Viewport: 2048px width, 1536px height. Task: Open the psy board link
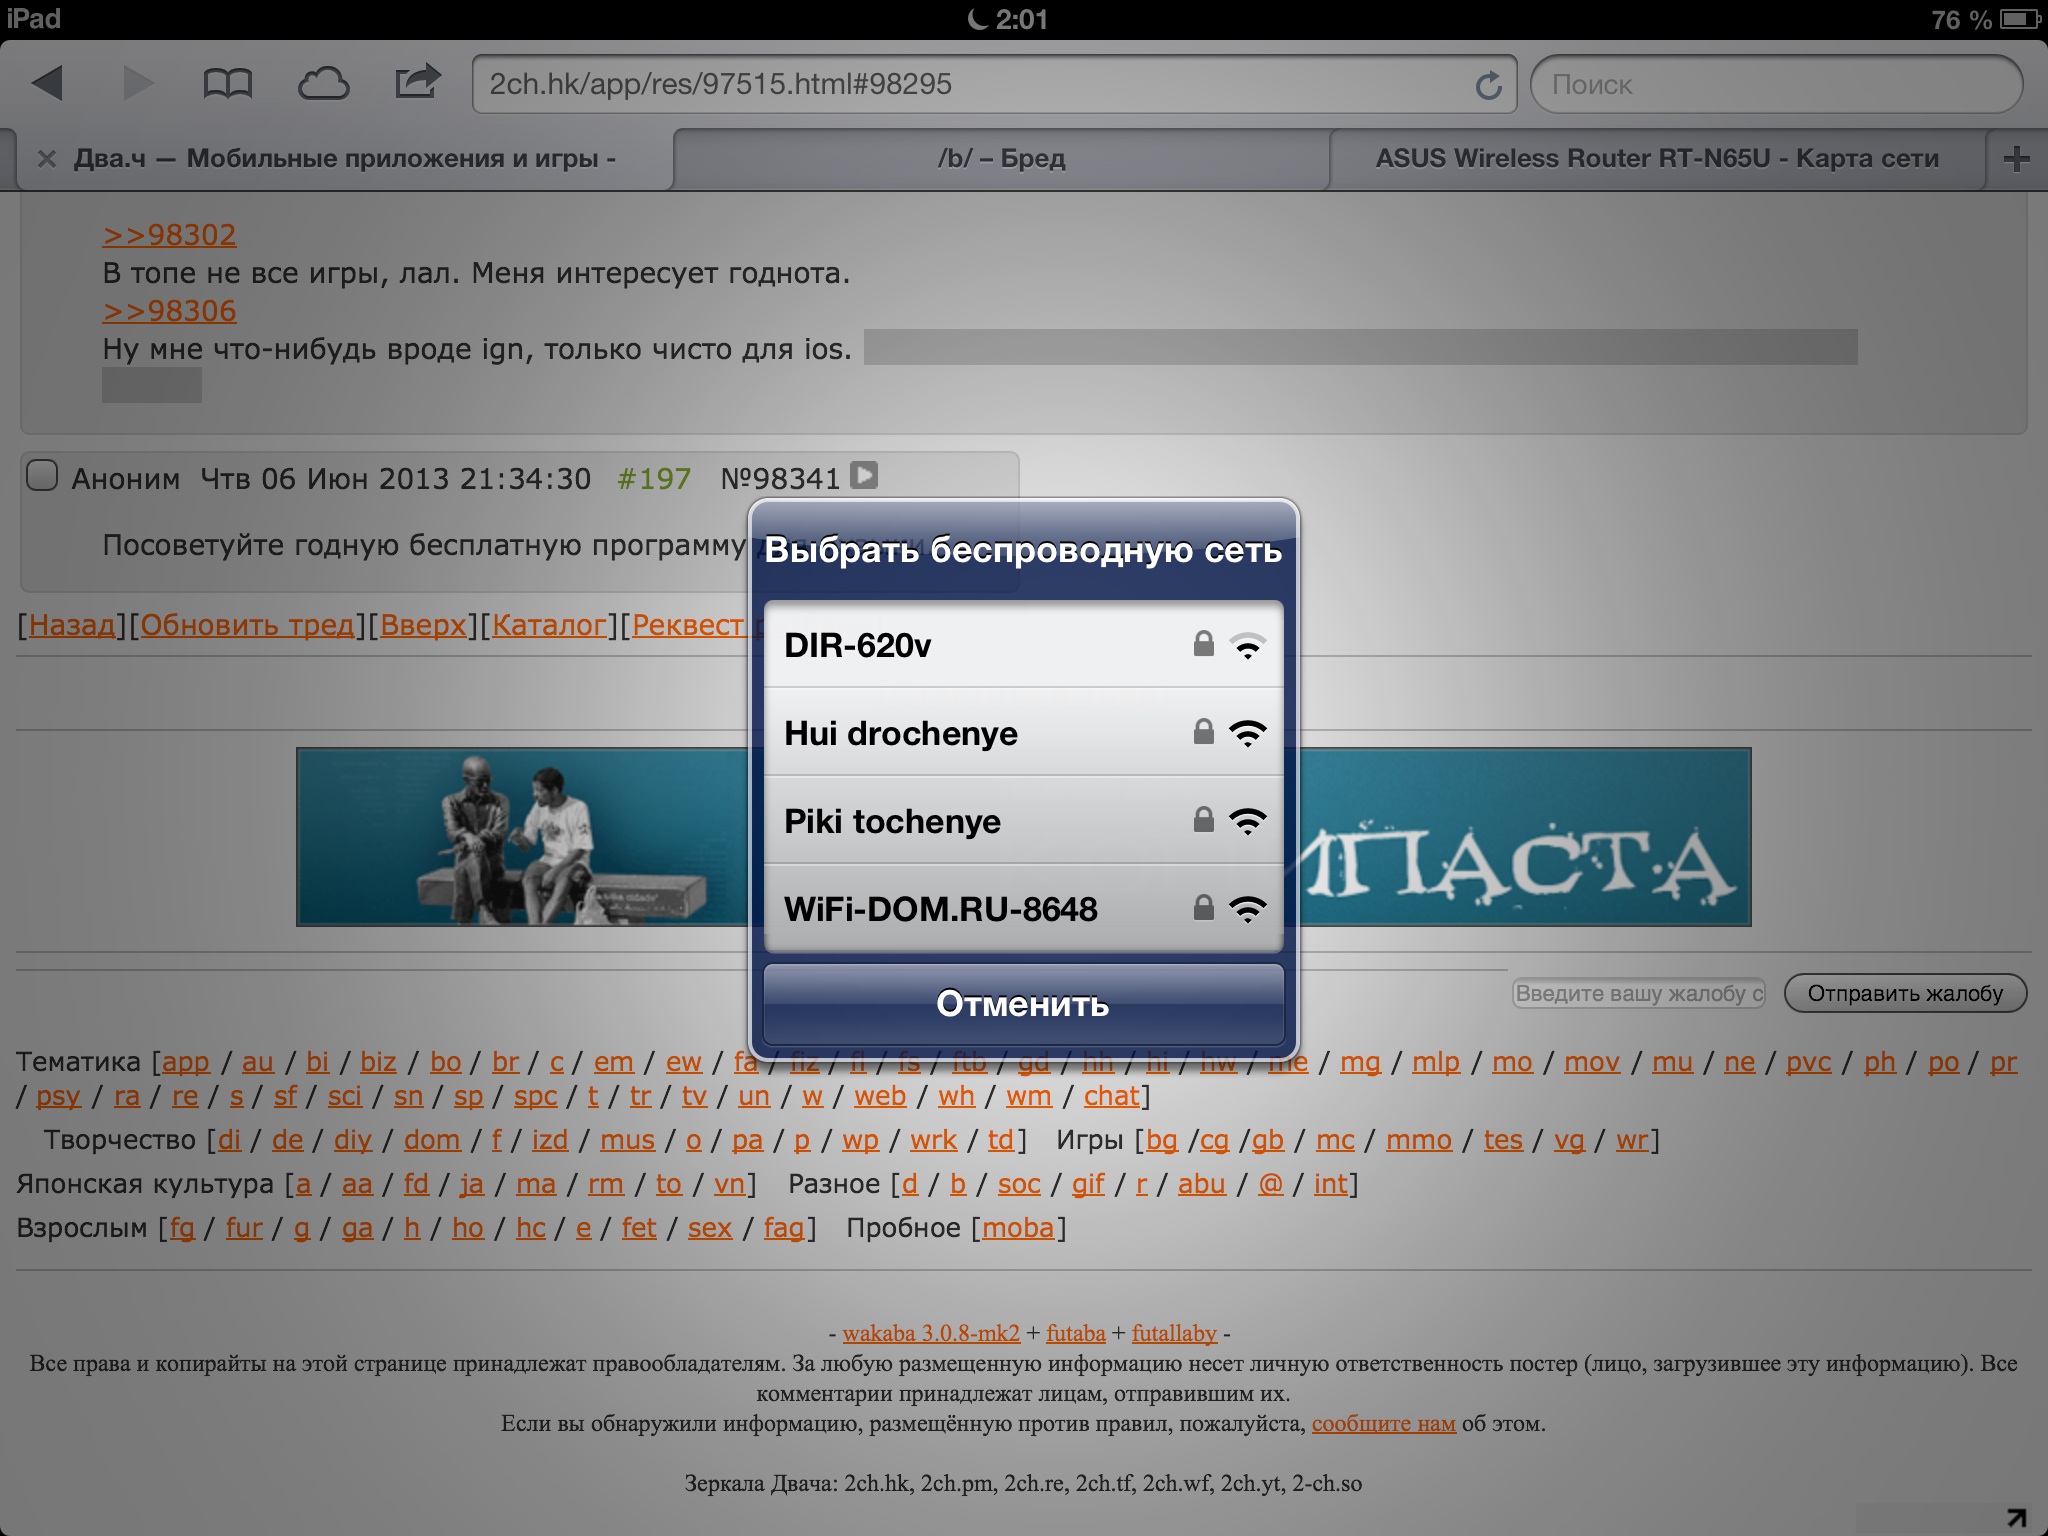pos(58,1097)
